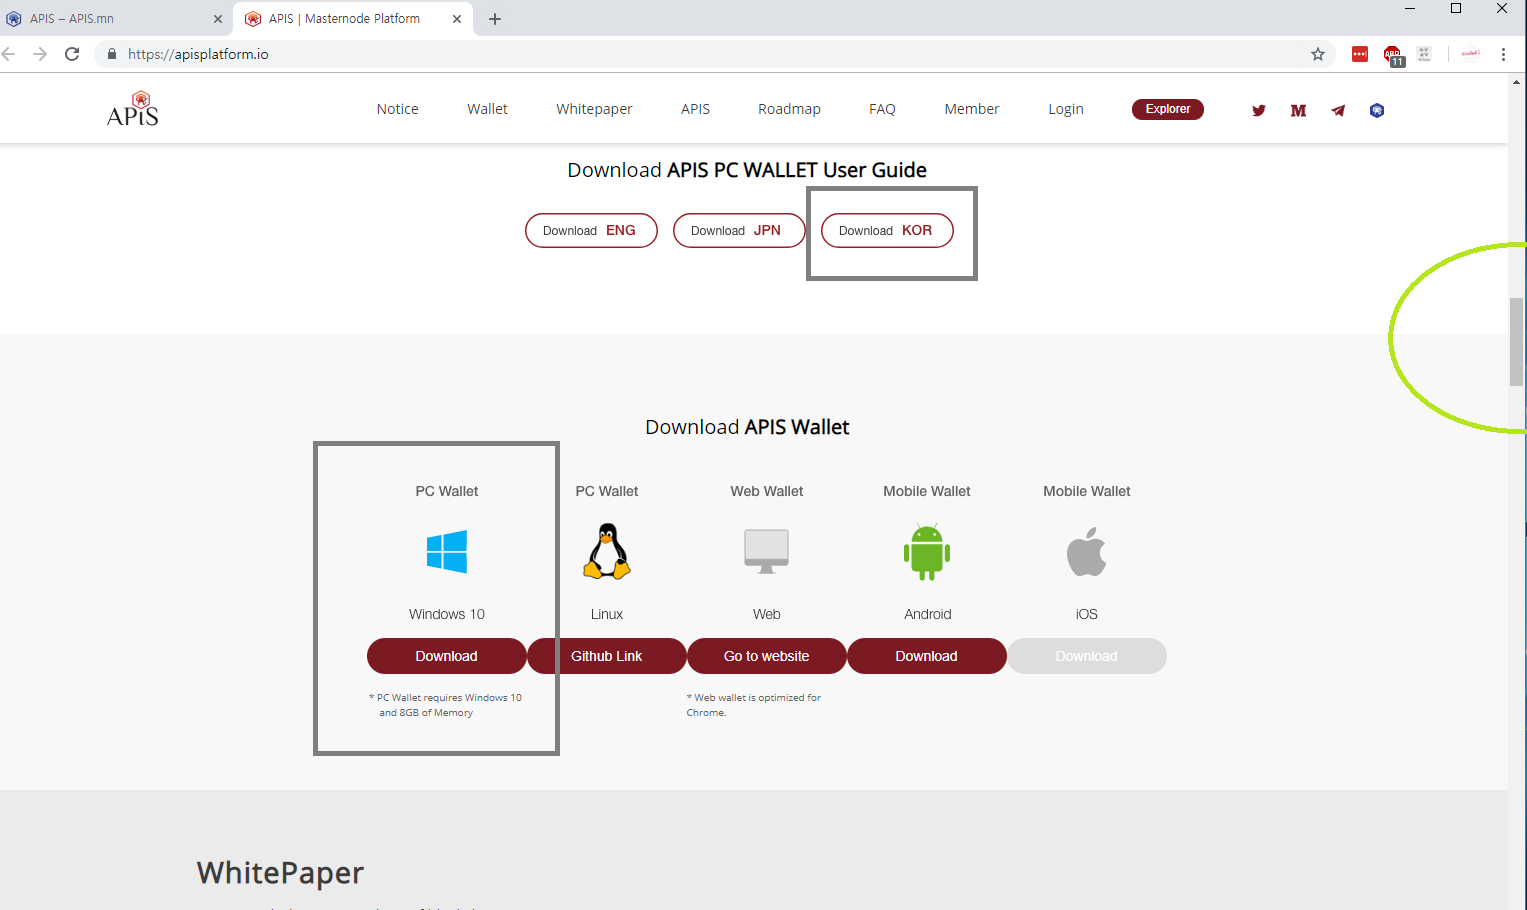This screenshot has height=910, width=1527.
Task: Click the greyed-out iOS Download button
Action: pos(1087,656)
